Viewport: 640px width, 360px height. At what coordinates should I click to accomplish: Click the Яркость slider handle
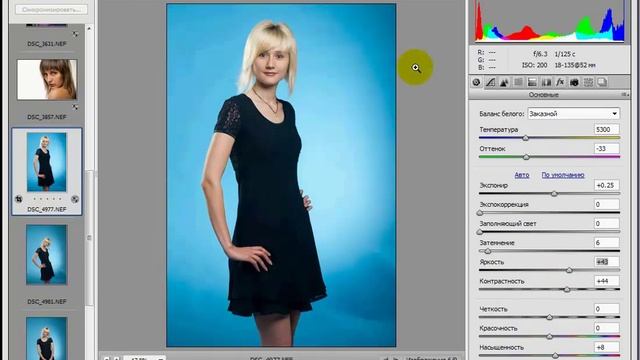point(569,271)
